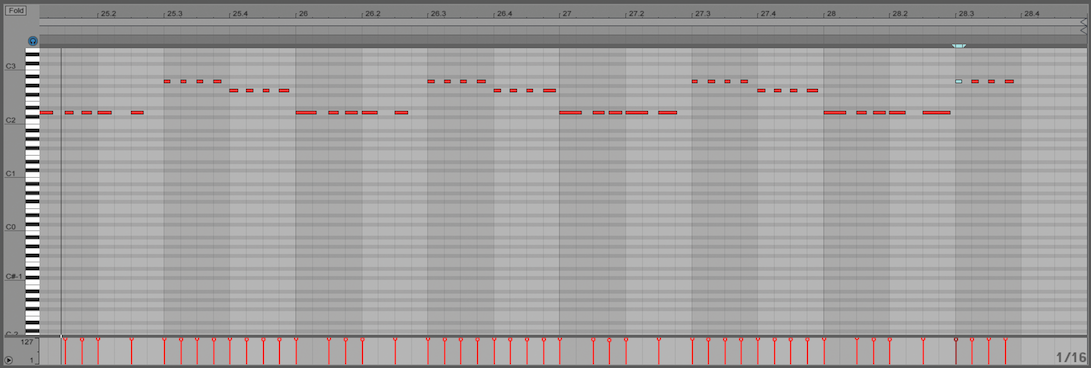Image resolution: width=1091 pixels, height=368 pixels.
Task: Collapse the velocity editor with the round triangle button
Action: click(x=8, y=360)
